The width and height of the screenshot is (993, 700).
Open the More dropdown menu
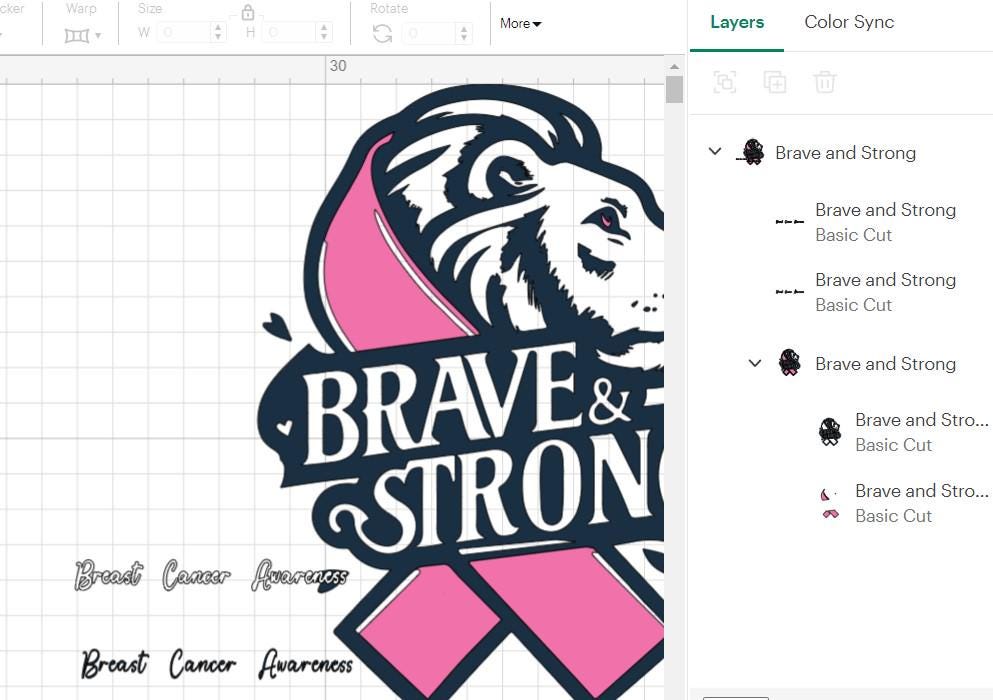520,23
